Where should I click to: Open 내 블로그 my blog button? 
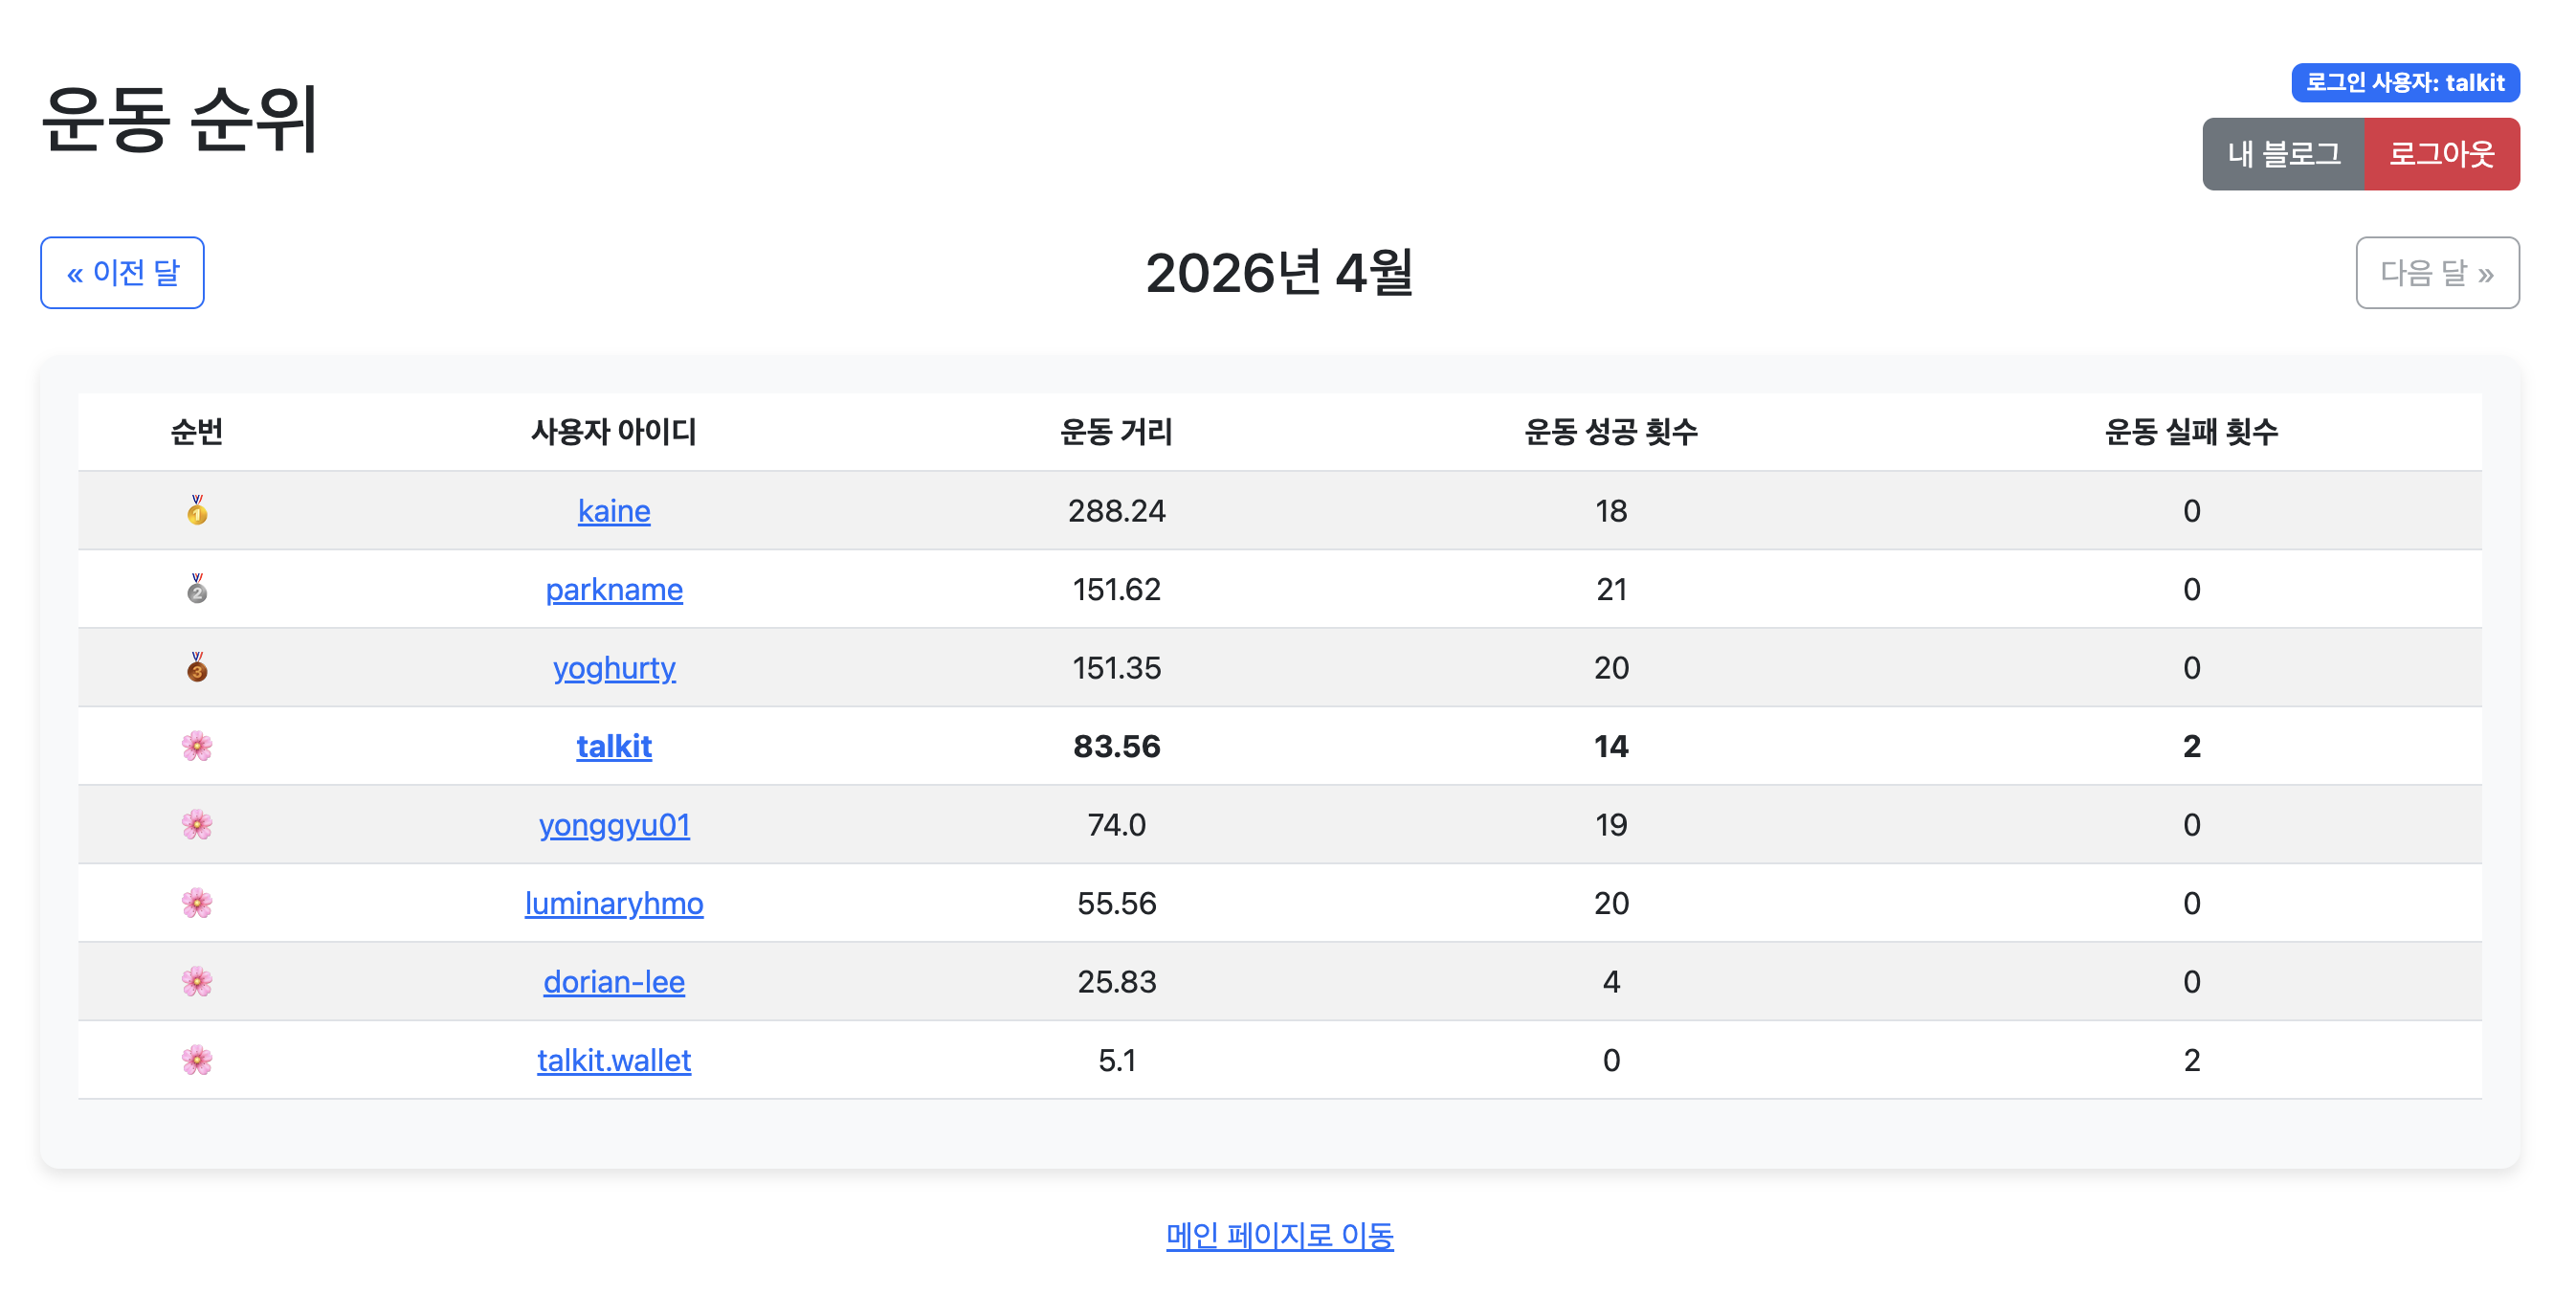pos(2283,154)
